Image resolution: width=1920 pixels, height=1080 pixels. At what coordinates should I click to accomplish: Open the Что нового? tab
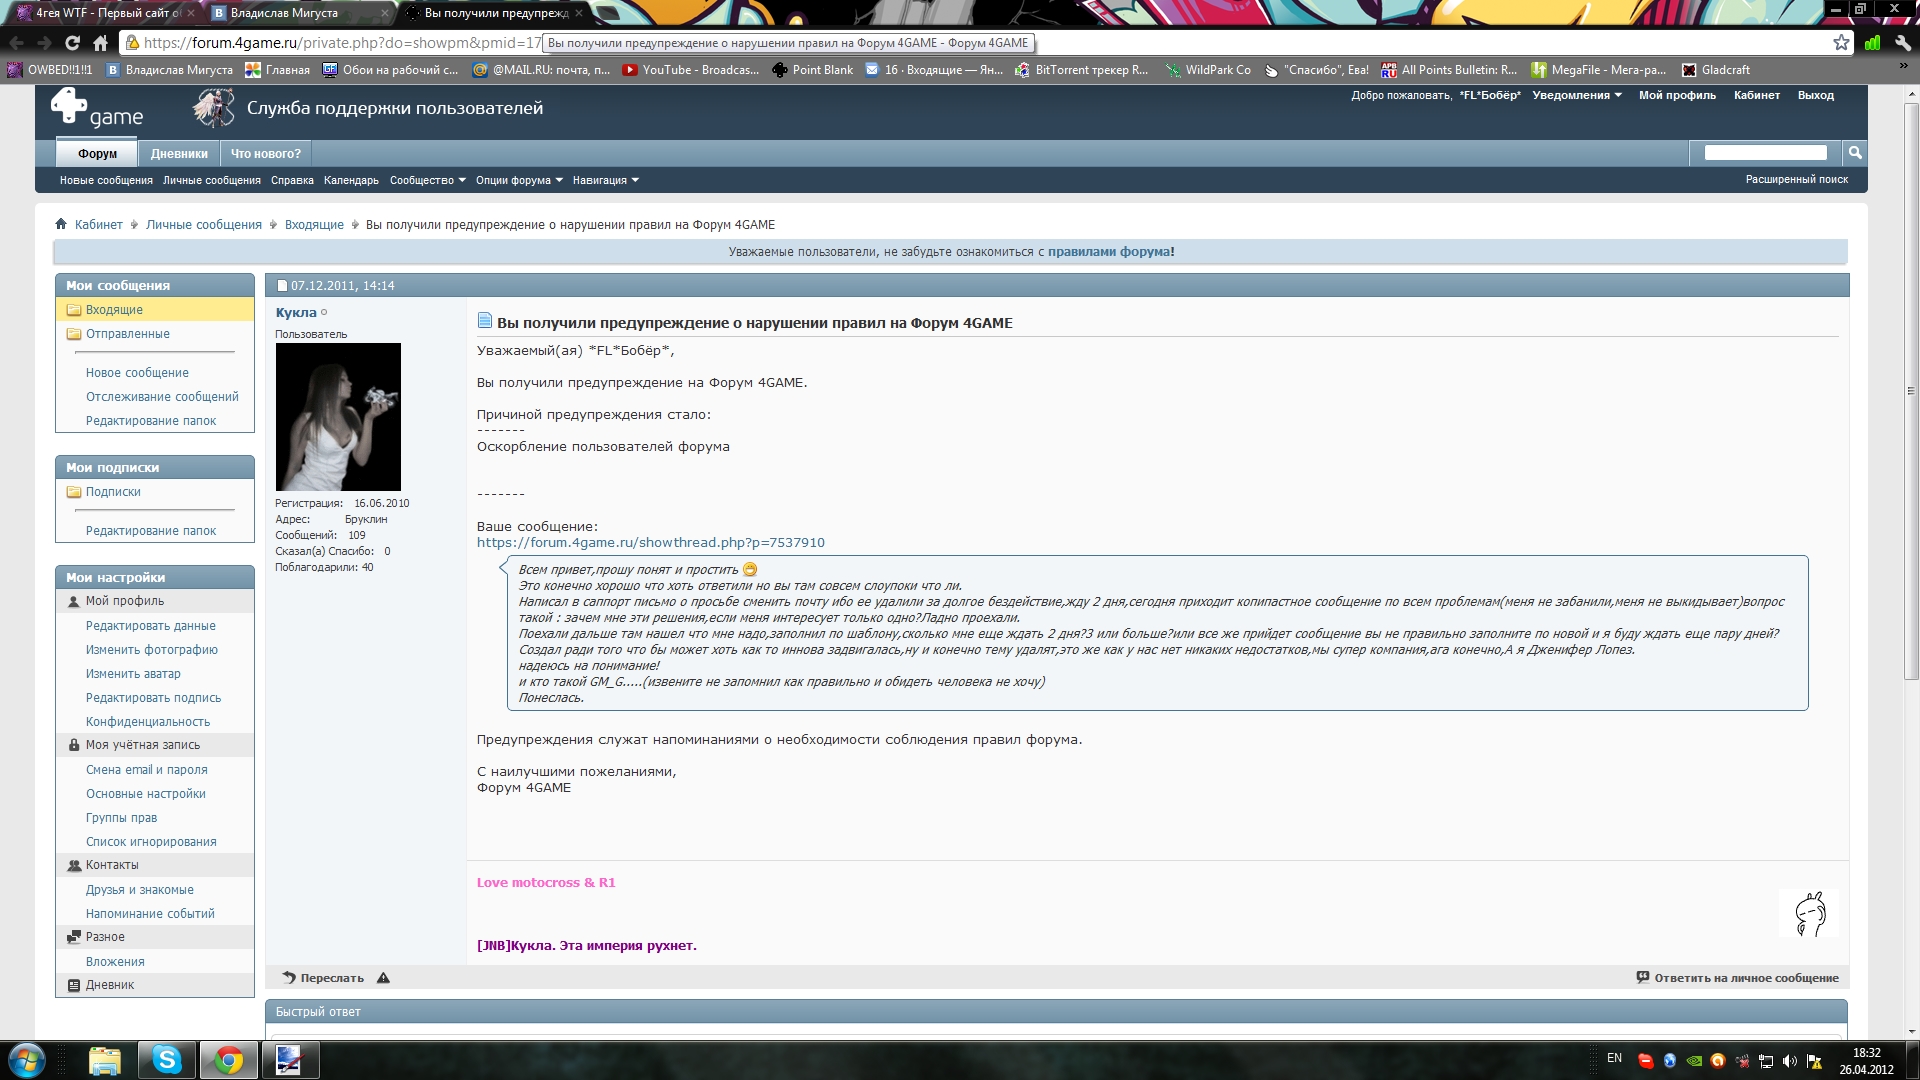tap(265, 153)
